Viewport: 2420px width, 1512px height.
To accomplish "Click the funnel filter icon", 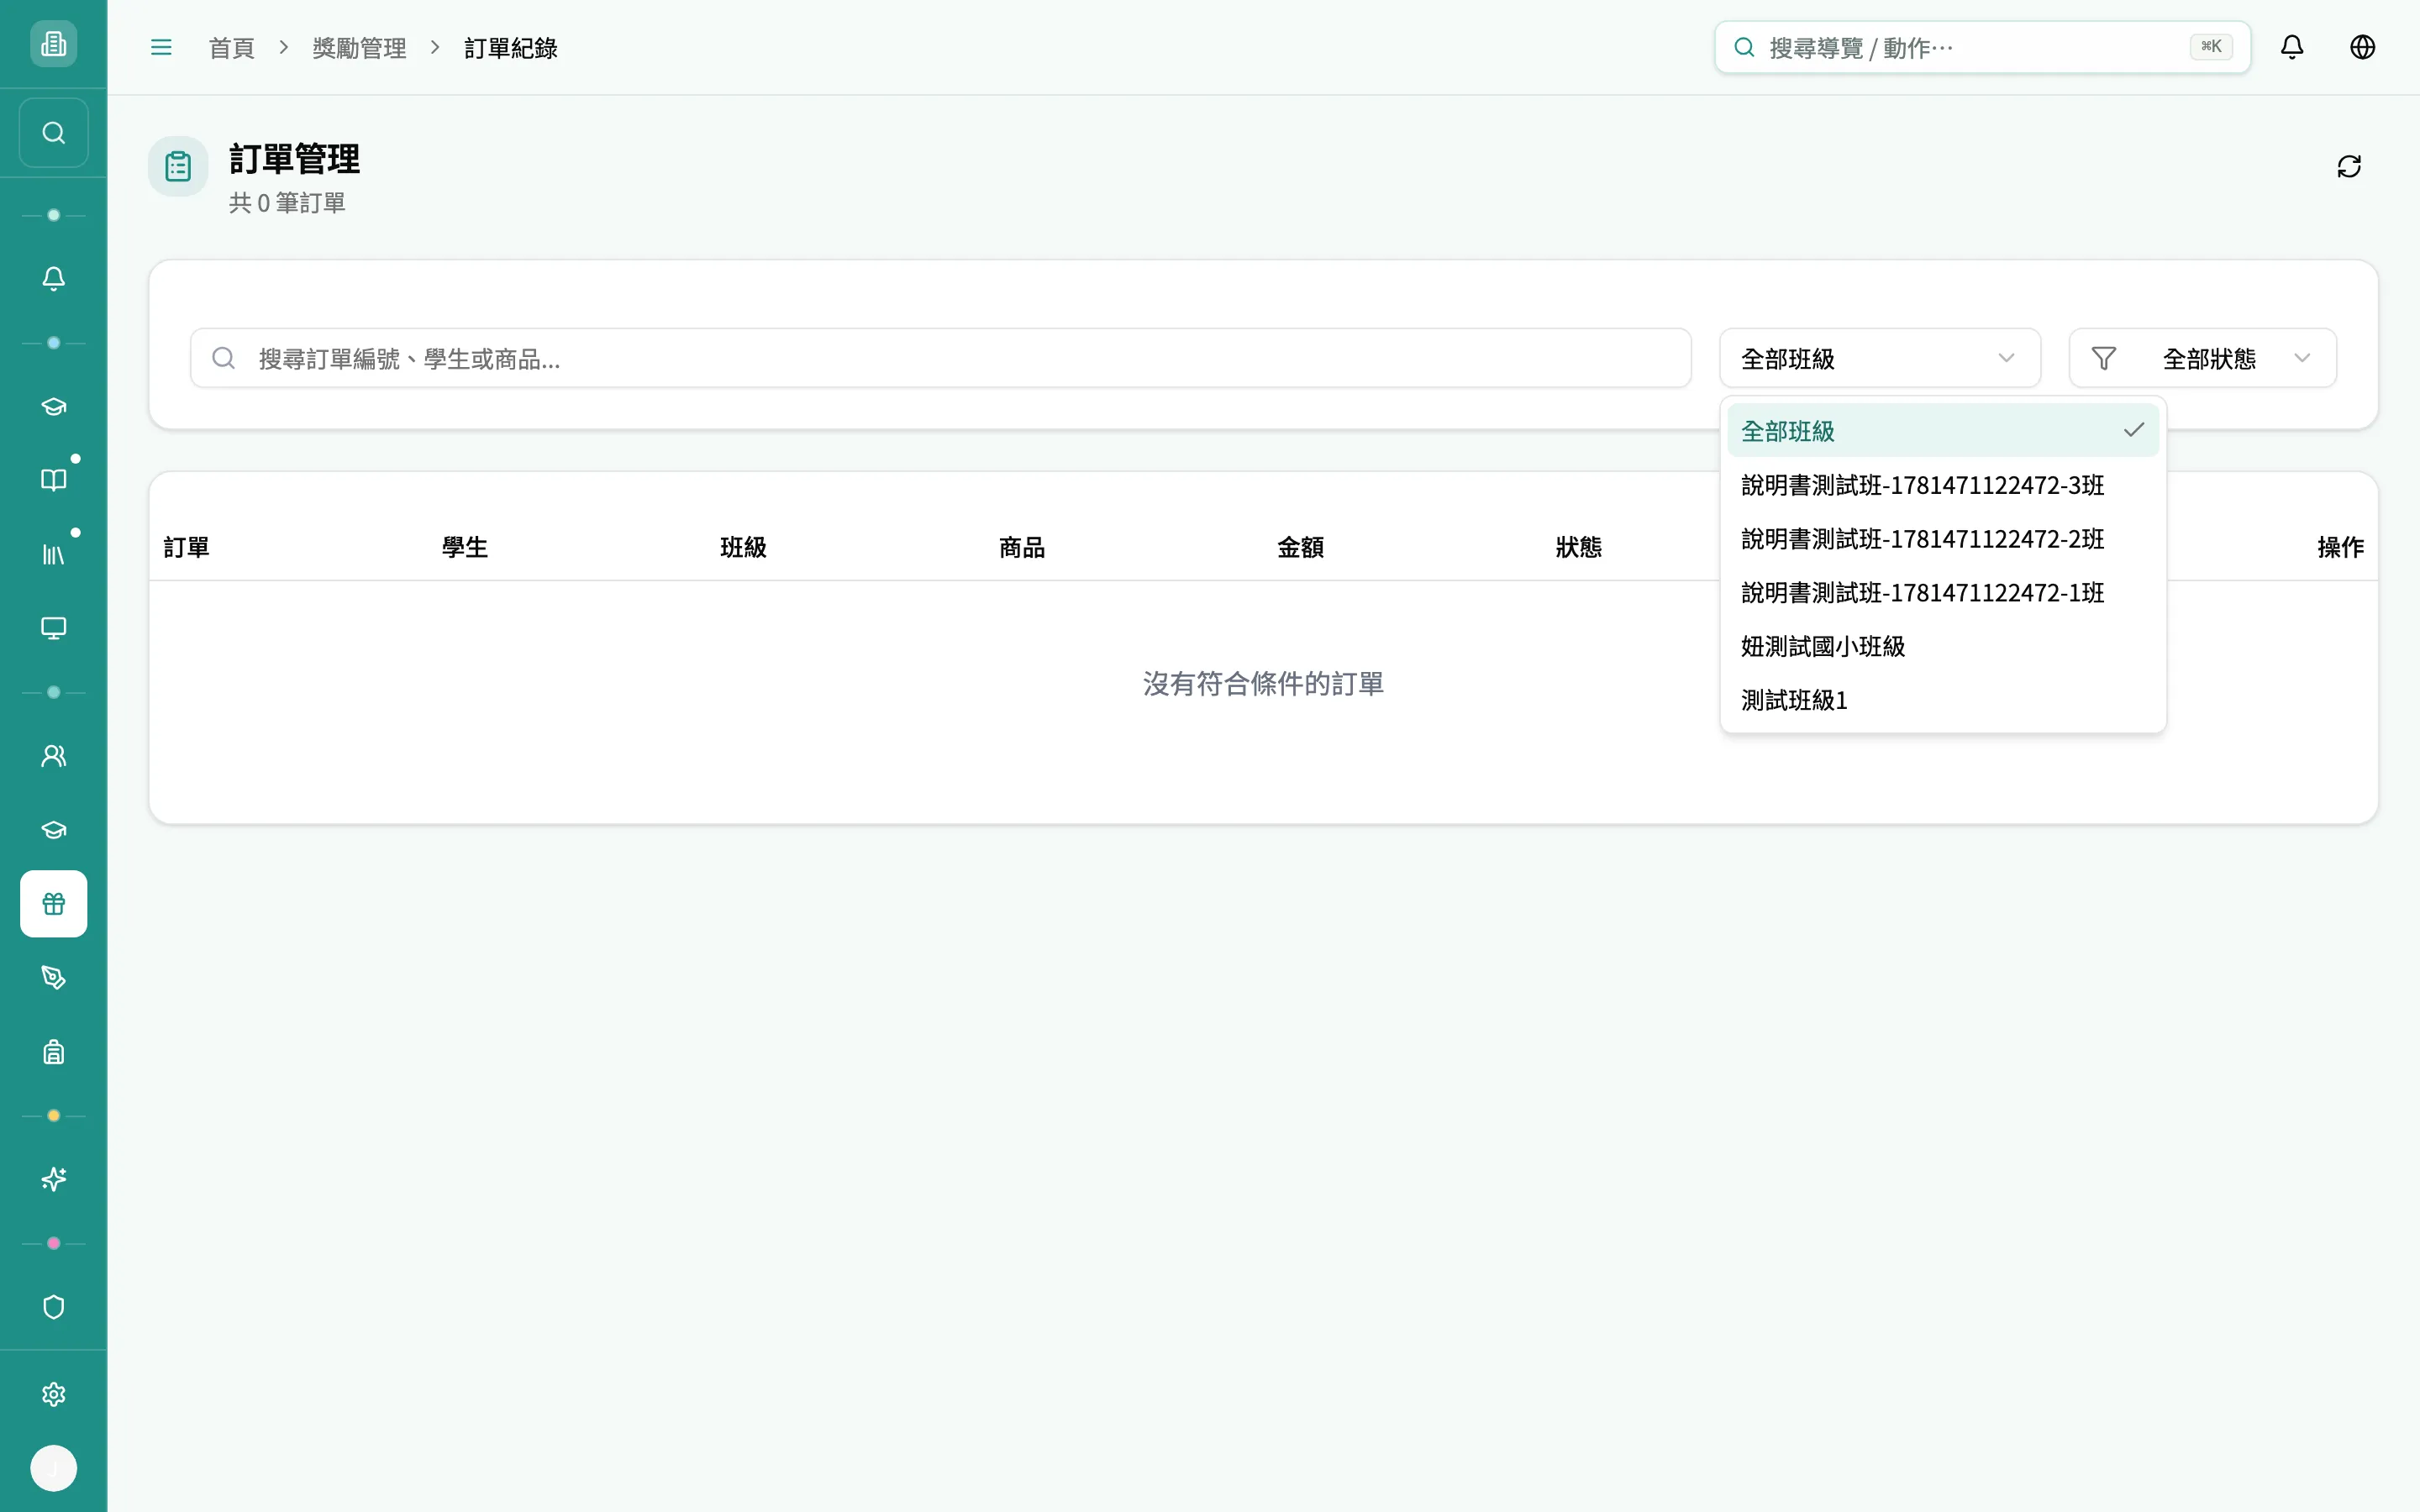I will pos(2104,358).
